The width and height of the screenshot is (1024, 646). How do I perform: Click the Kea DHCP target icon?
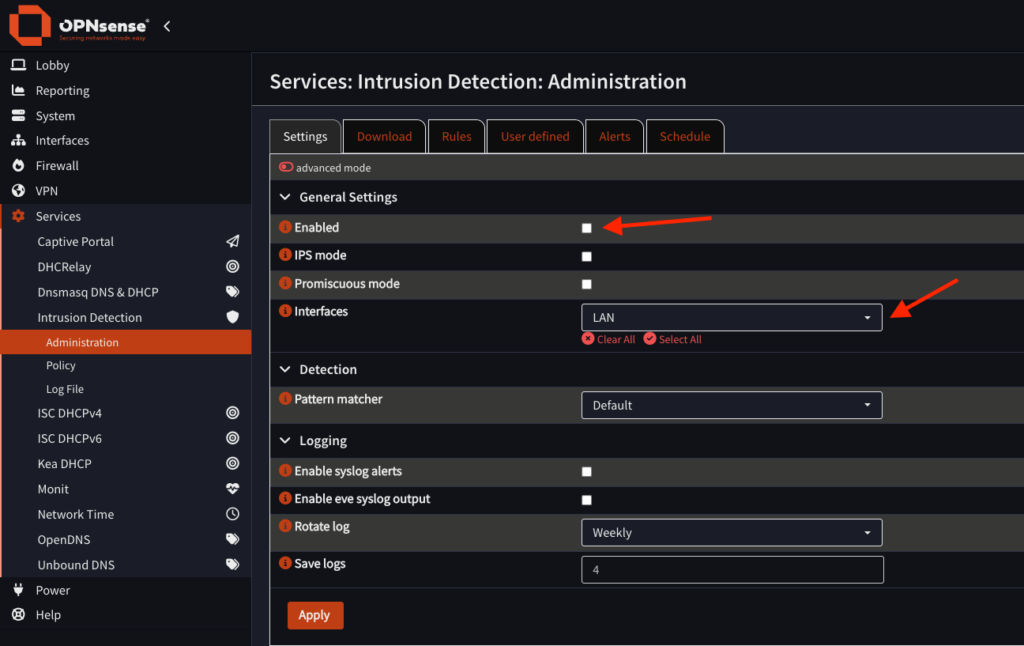click(x=232, y=463)
